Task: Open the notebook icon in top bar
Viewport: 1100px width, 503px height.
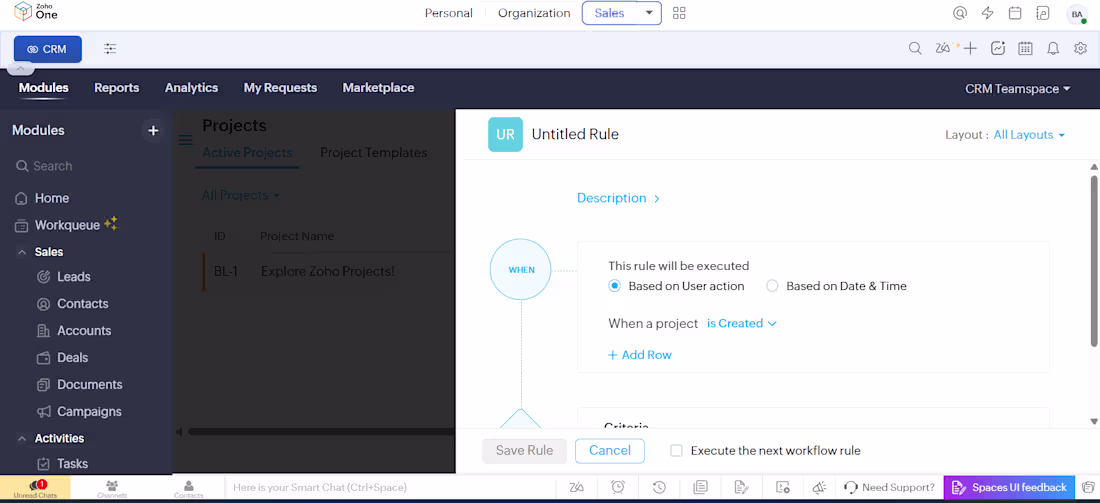Action: tap(1042, 13)
